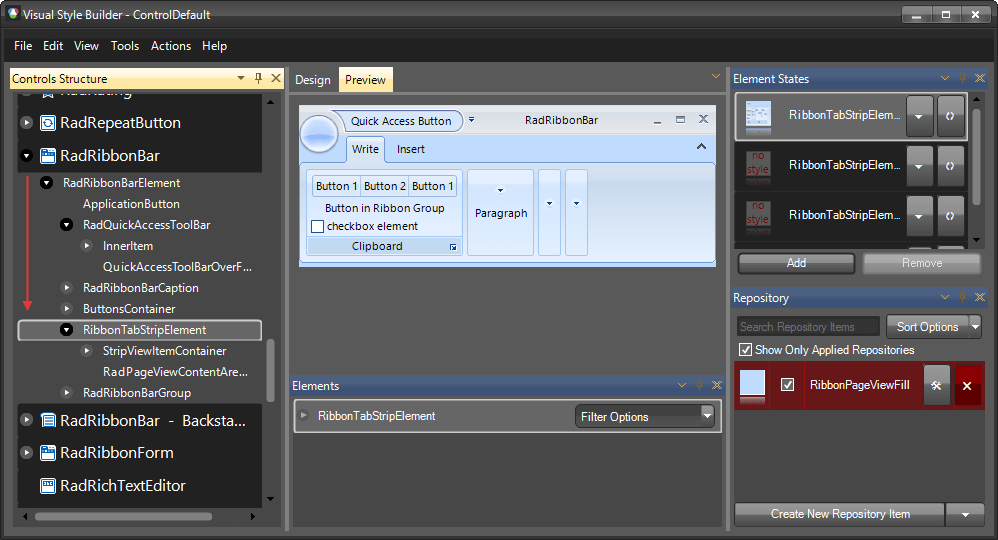The height and width of the screenshot is (540, 998).
Task: Open the Edit menu
Action: pos(53,46)
